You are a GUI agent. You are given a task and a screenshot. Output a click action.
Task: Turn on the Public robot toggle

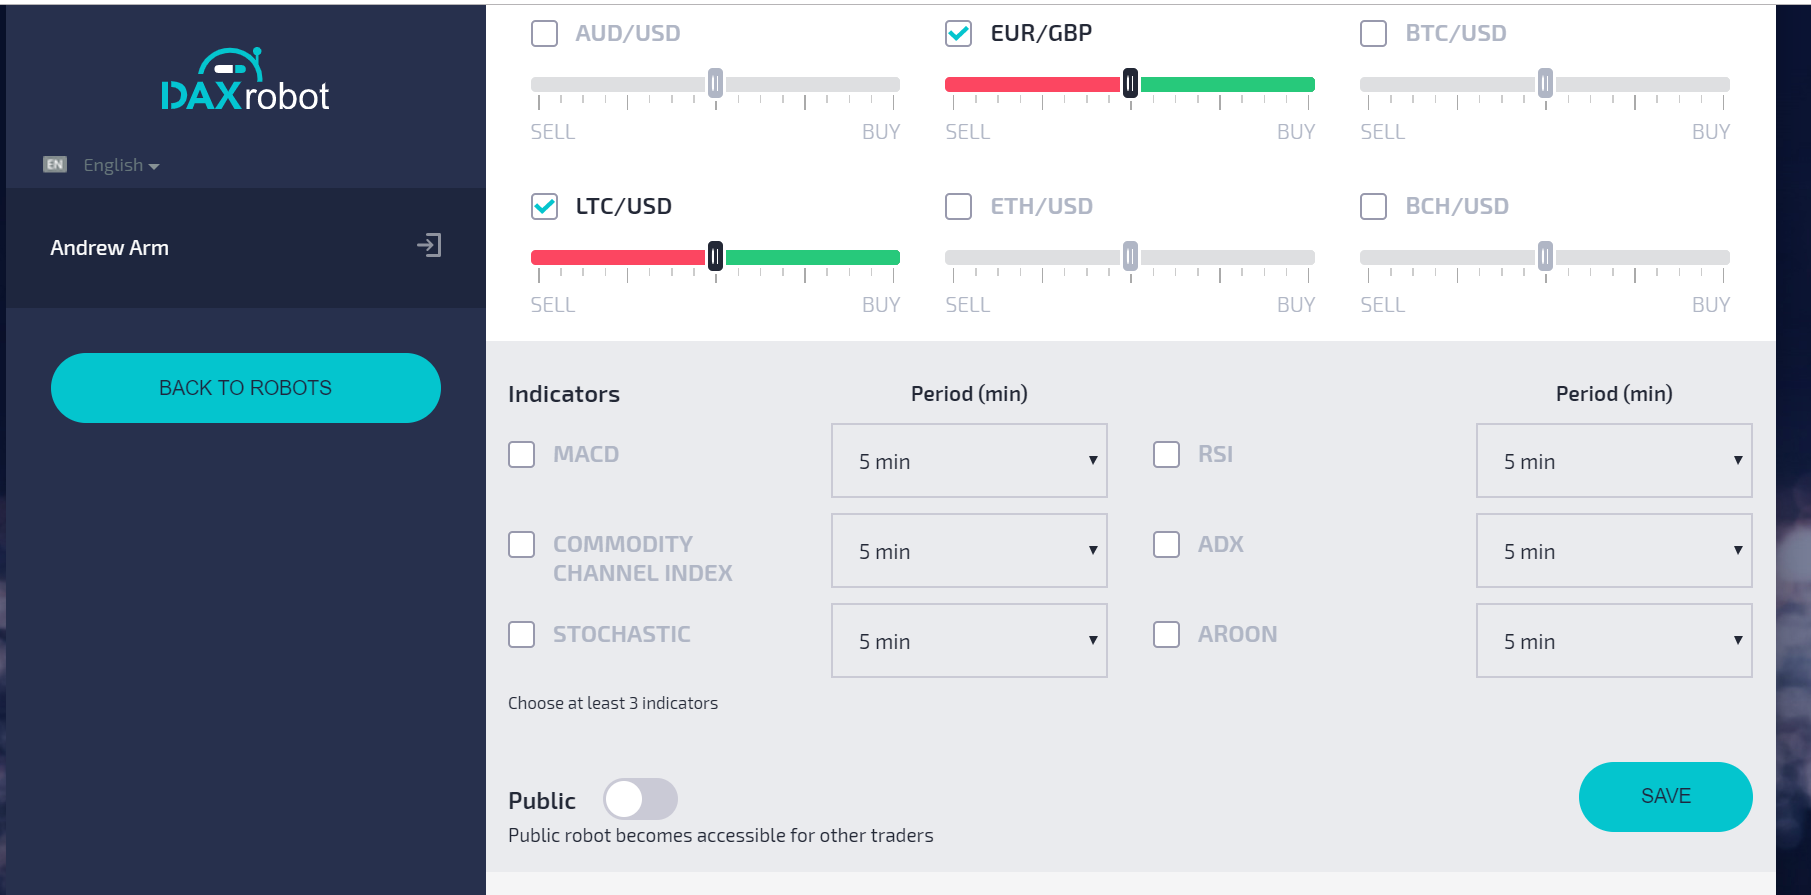click(640, 799)
